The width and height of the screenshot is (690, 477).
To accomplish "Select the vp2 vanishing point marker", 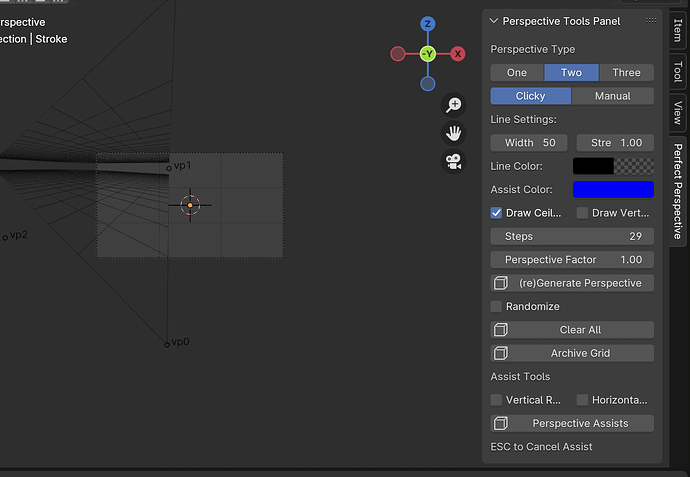I will click(5, 238).
